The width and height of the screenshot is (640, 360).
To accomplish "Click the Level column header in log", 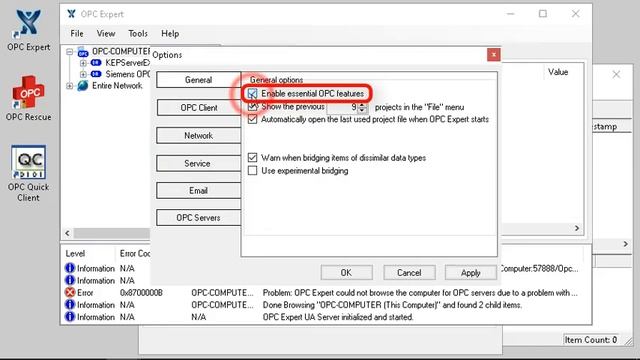I will pos(75,253).
